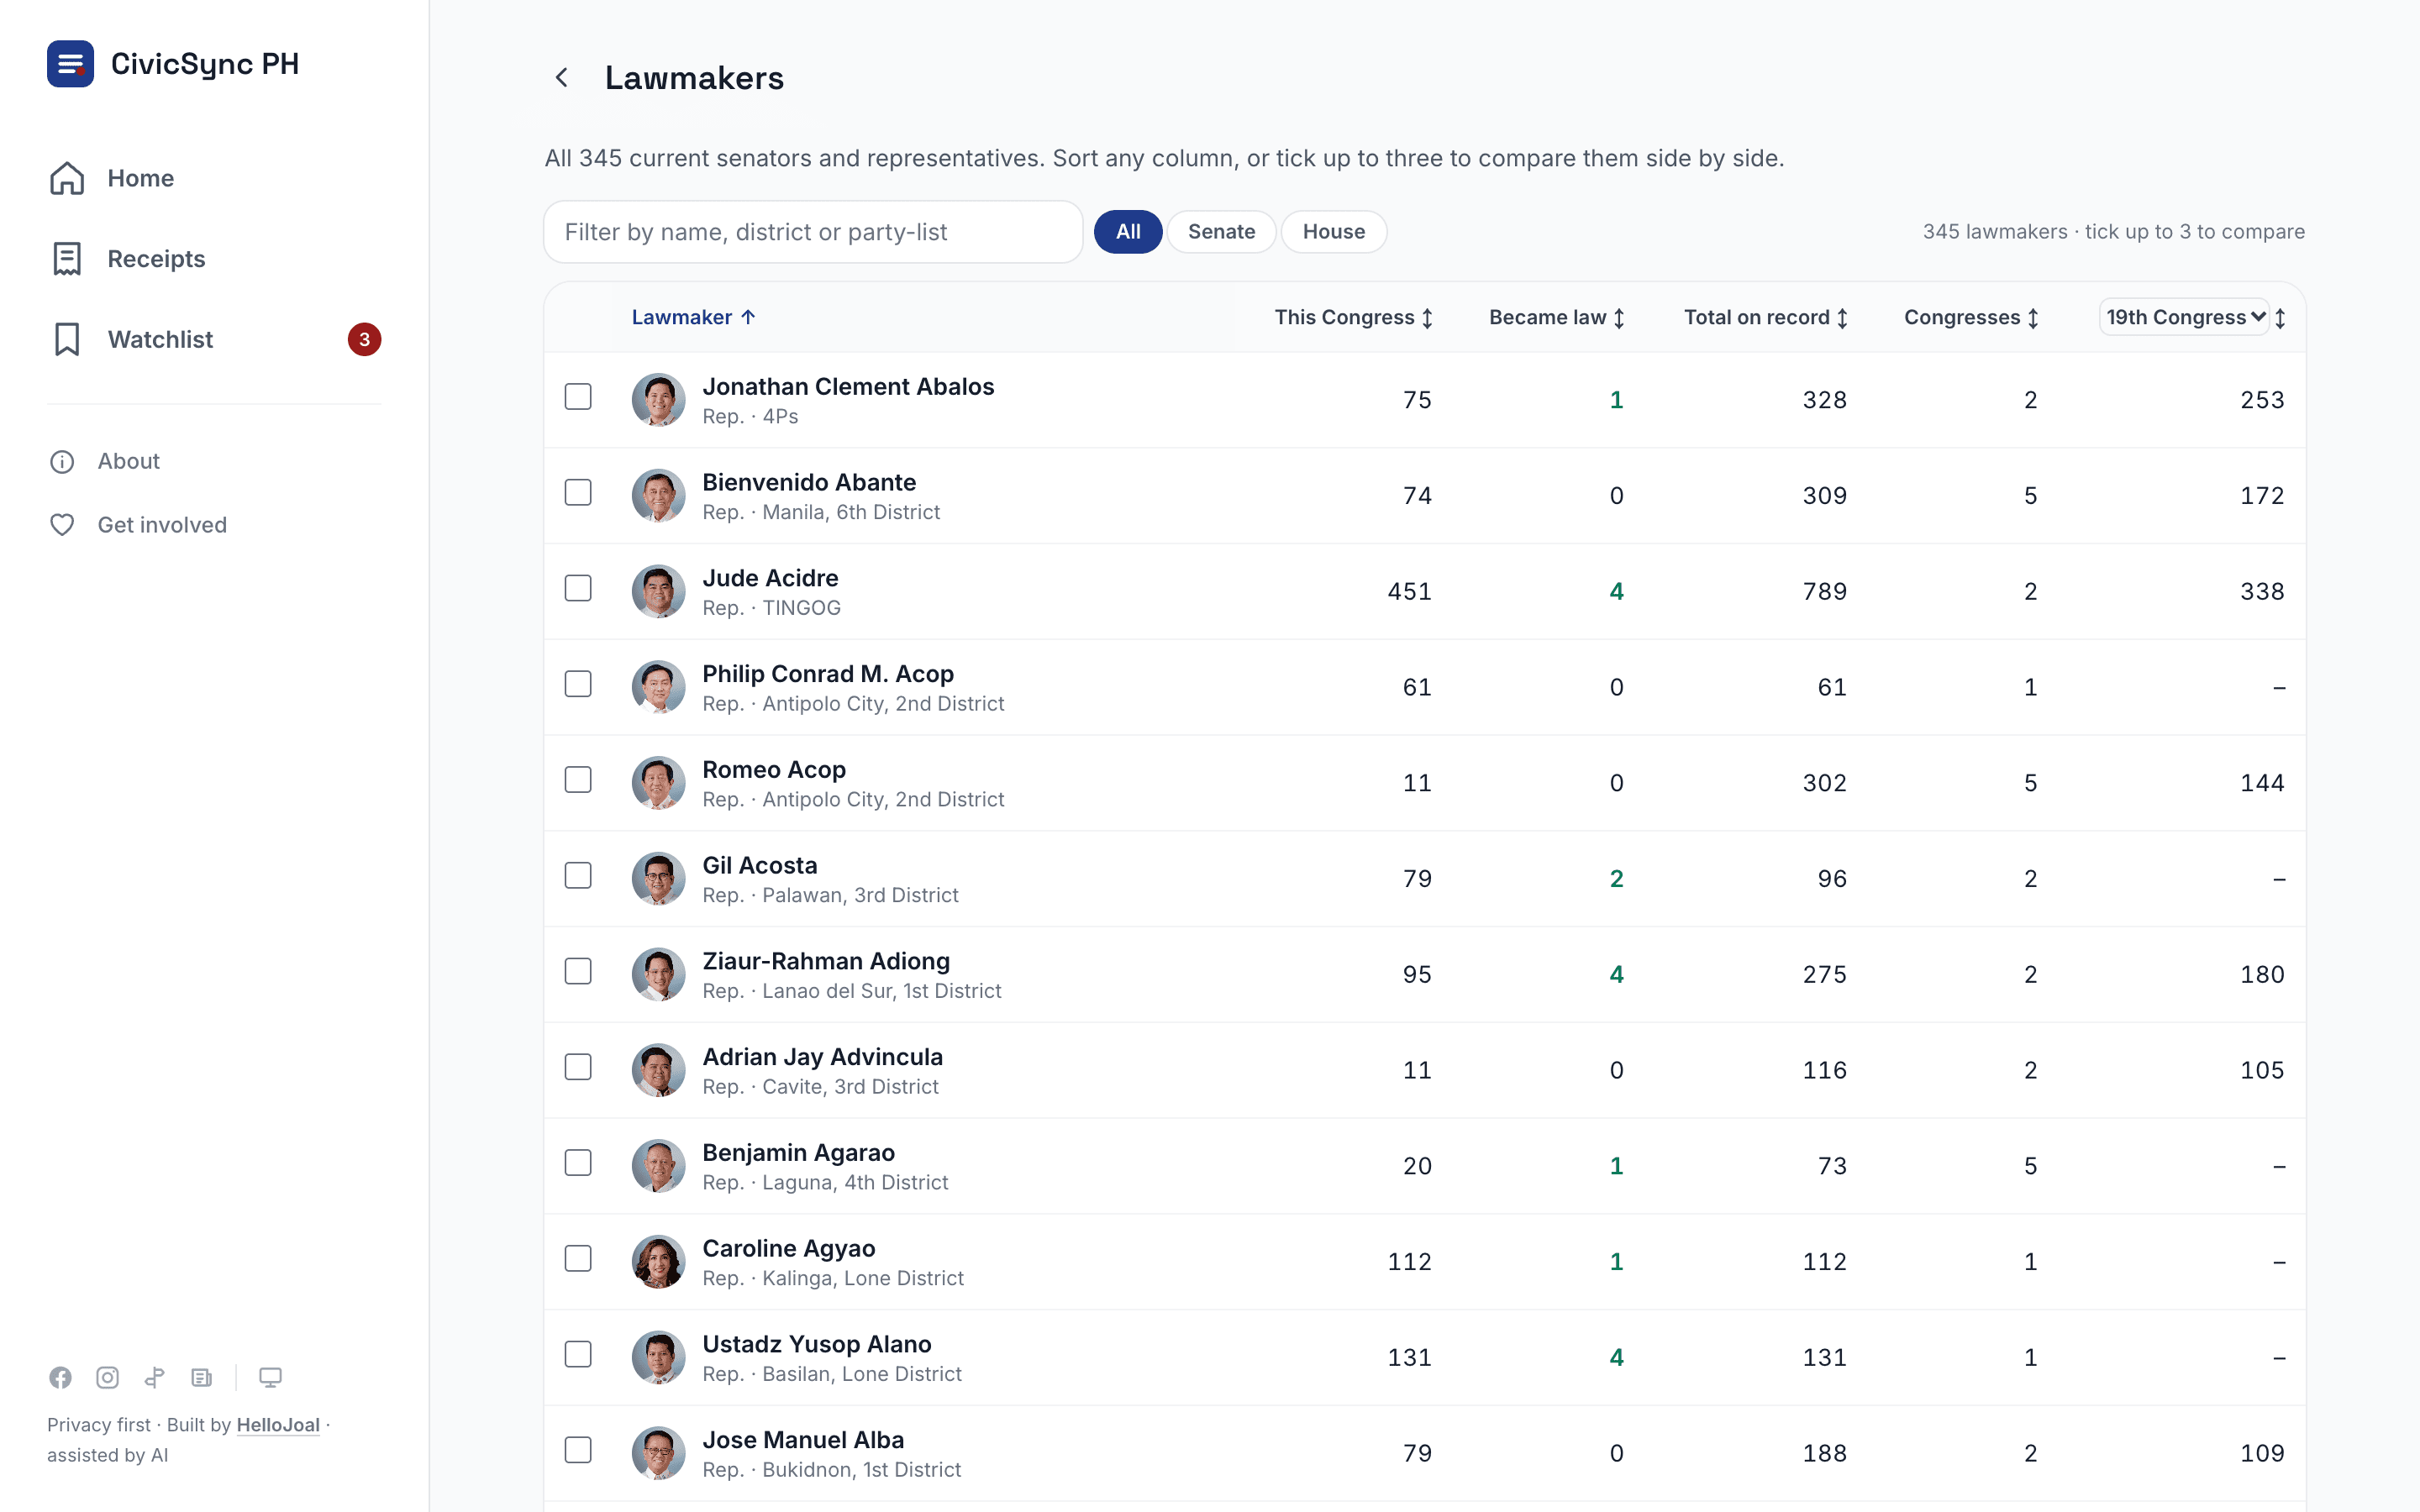The height and width of the screenshot is (1512, 2420).
Task: Click Jude Acidre's 451 This Congress value
Action: (1409, 591)
